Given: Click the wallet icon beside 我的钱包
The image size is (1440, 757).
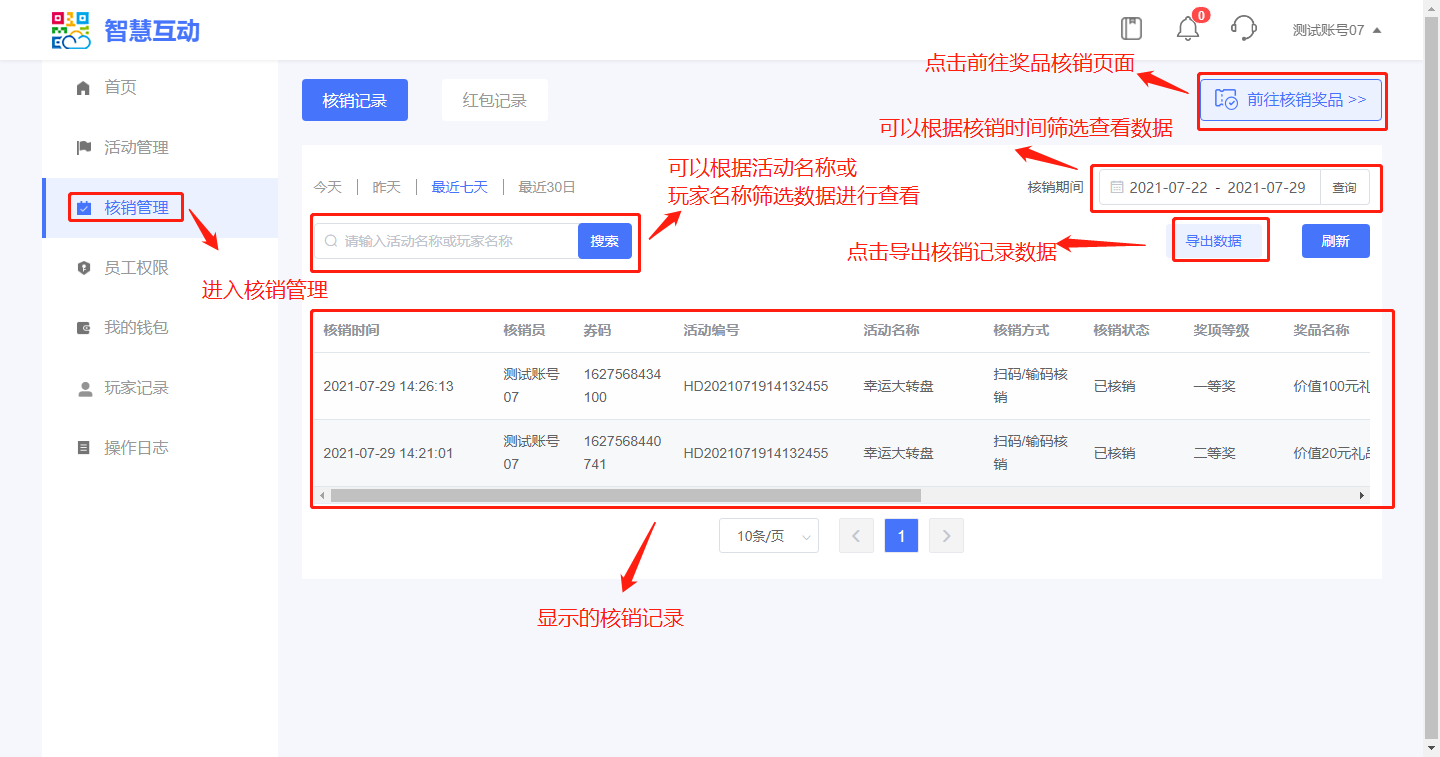Looking at the screenshot, I should click(x=84, y=328).
